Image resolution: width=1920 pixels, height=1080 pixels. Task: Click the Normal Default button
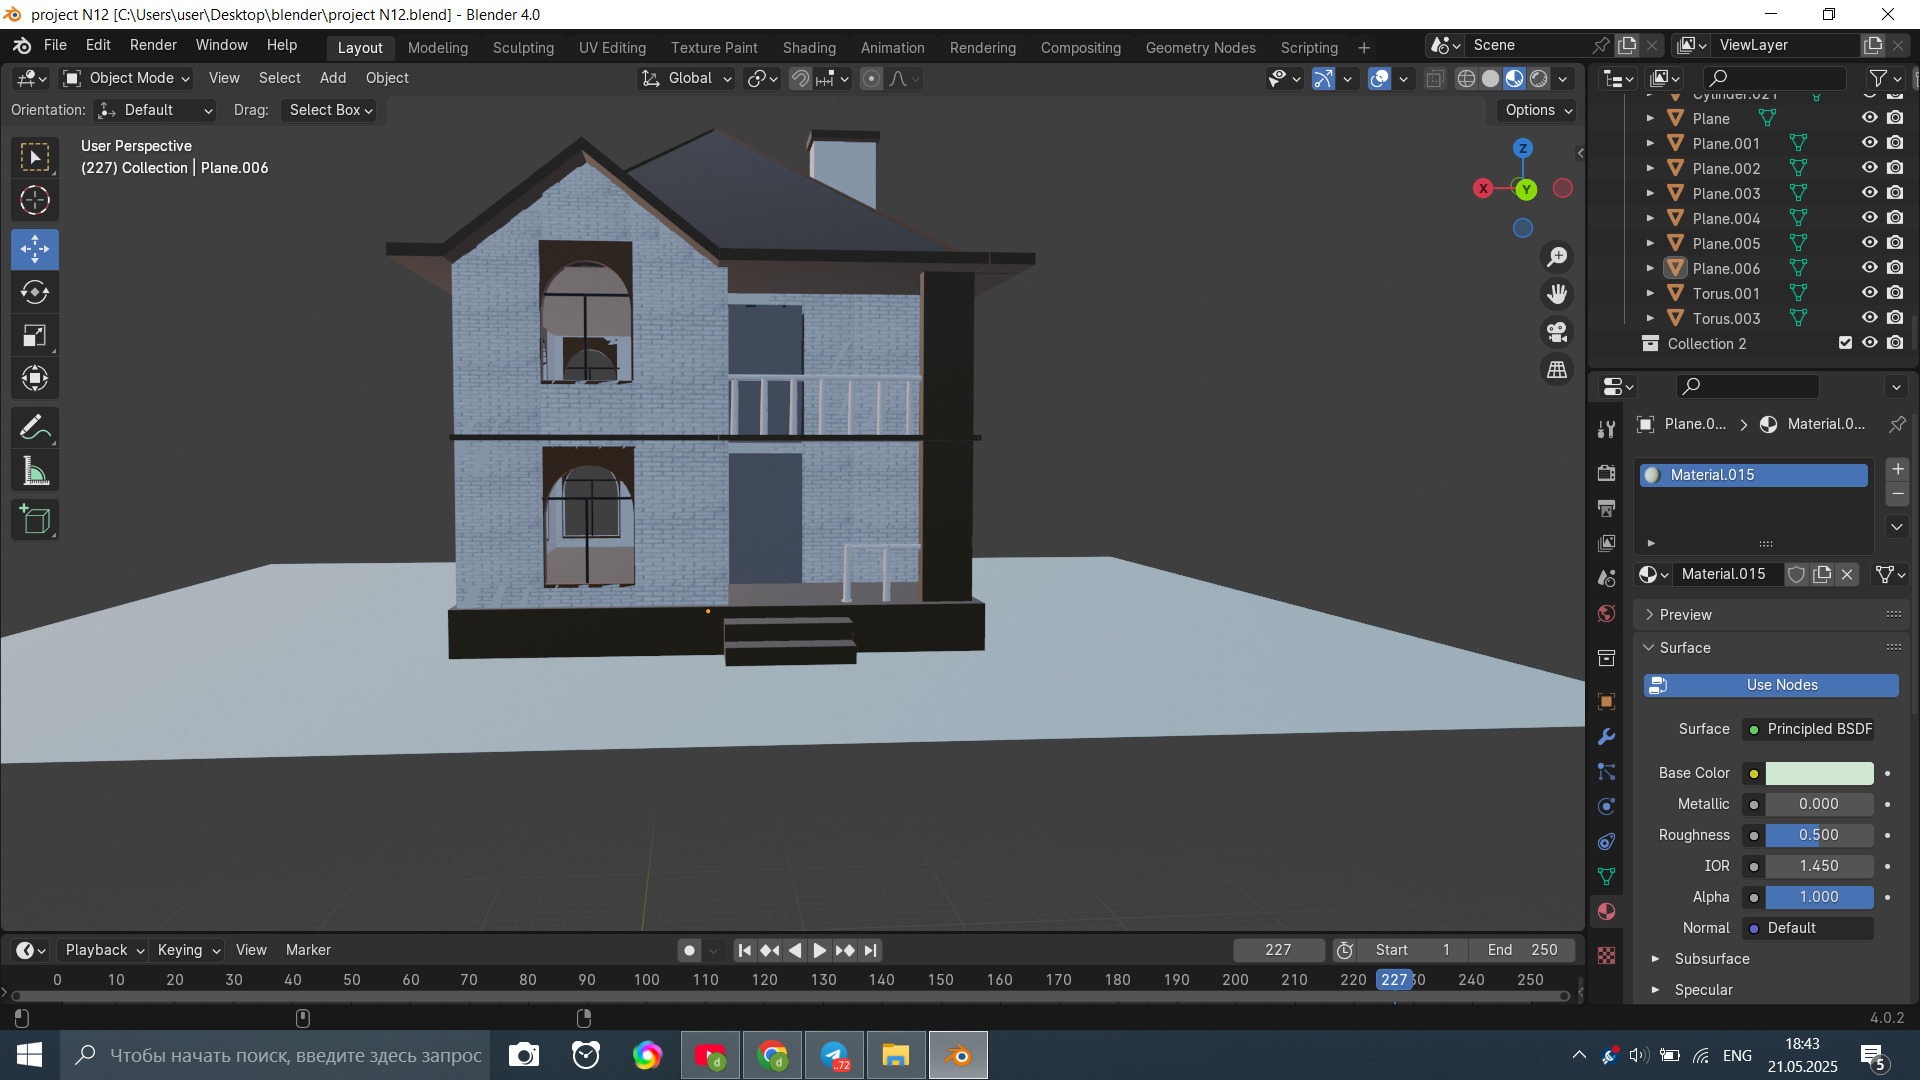pos(1808,928)
